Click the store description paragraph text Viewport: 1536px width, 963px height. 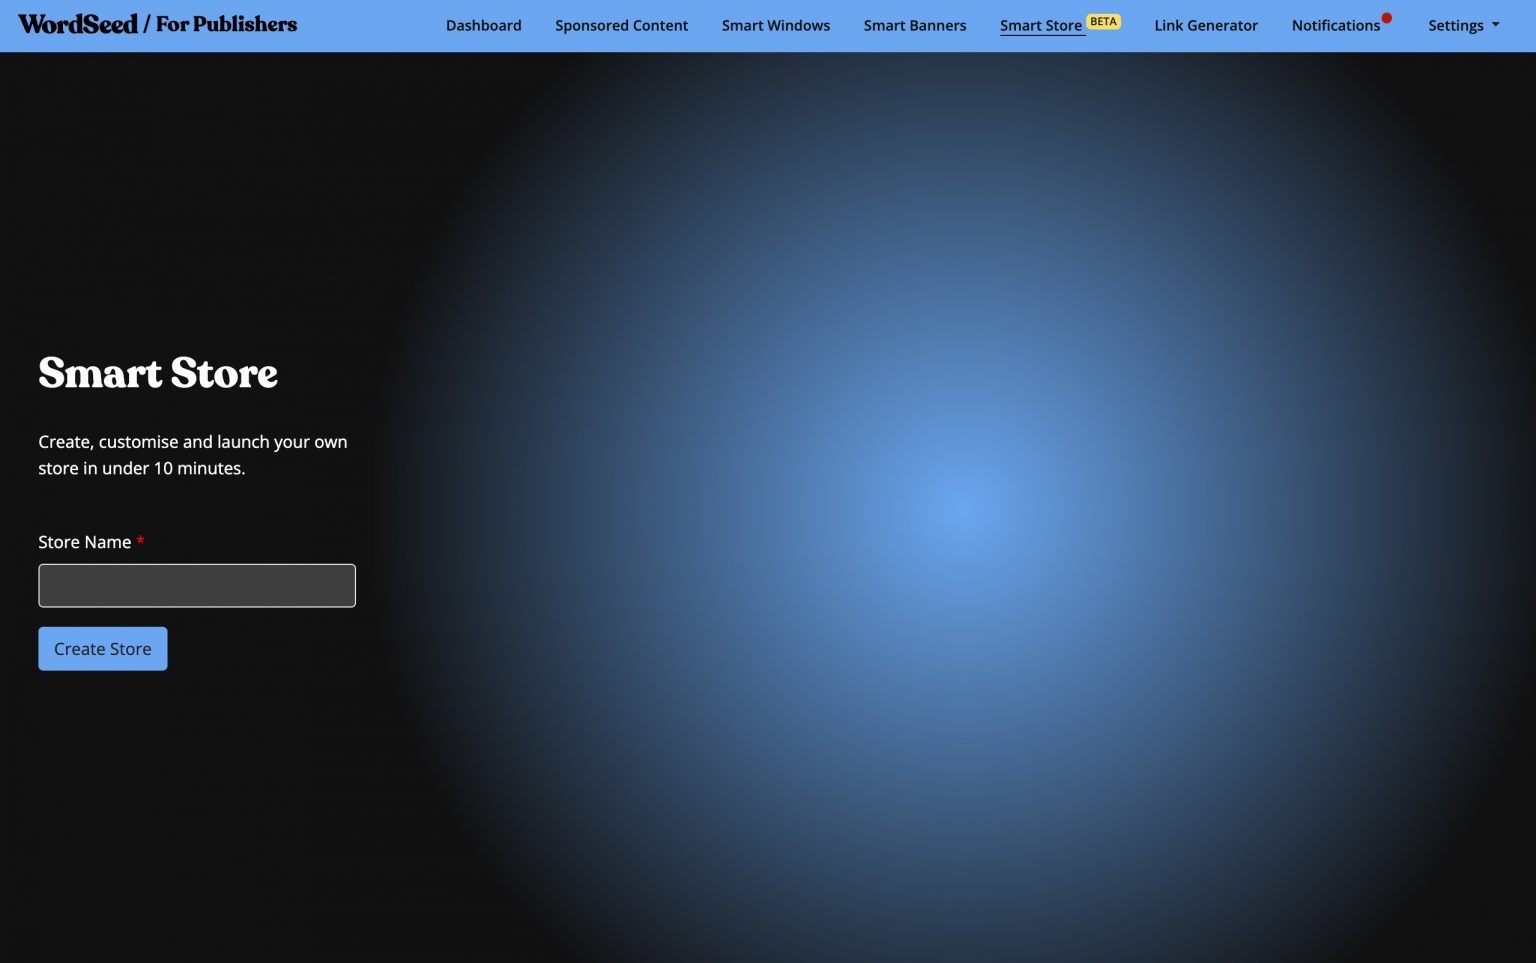[192, 455]
